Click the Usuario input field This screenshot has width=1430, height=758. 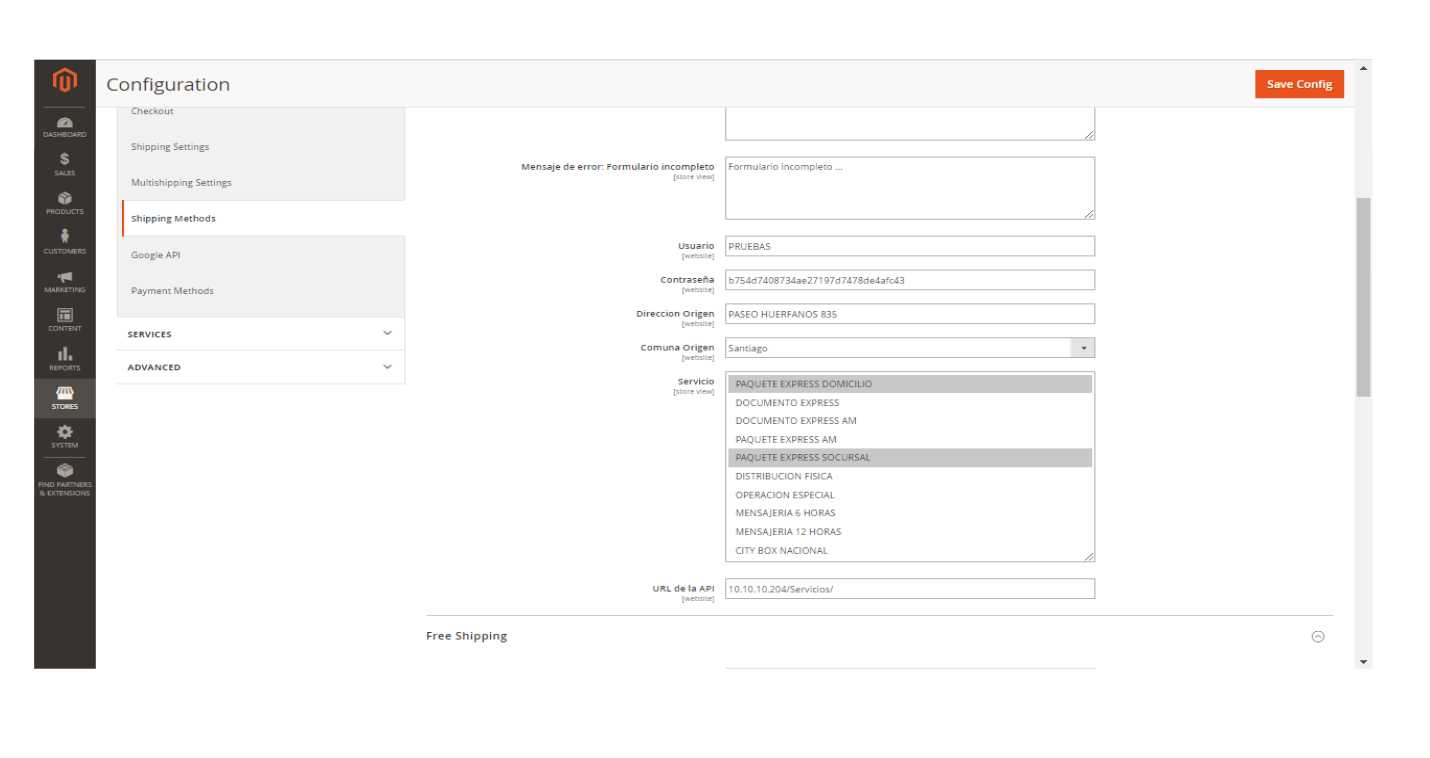pos(909,246)
